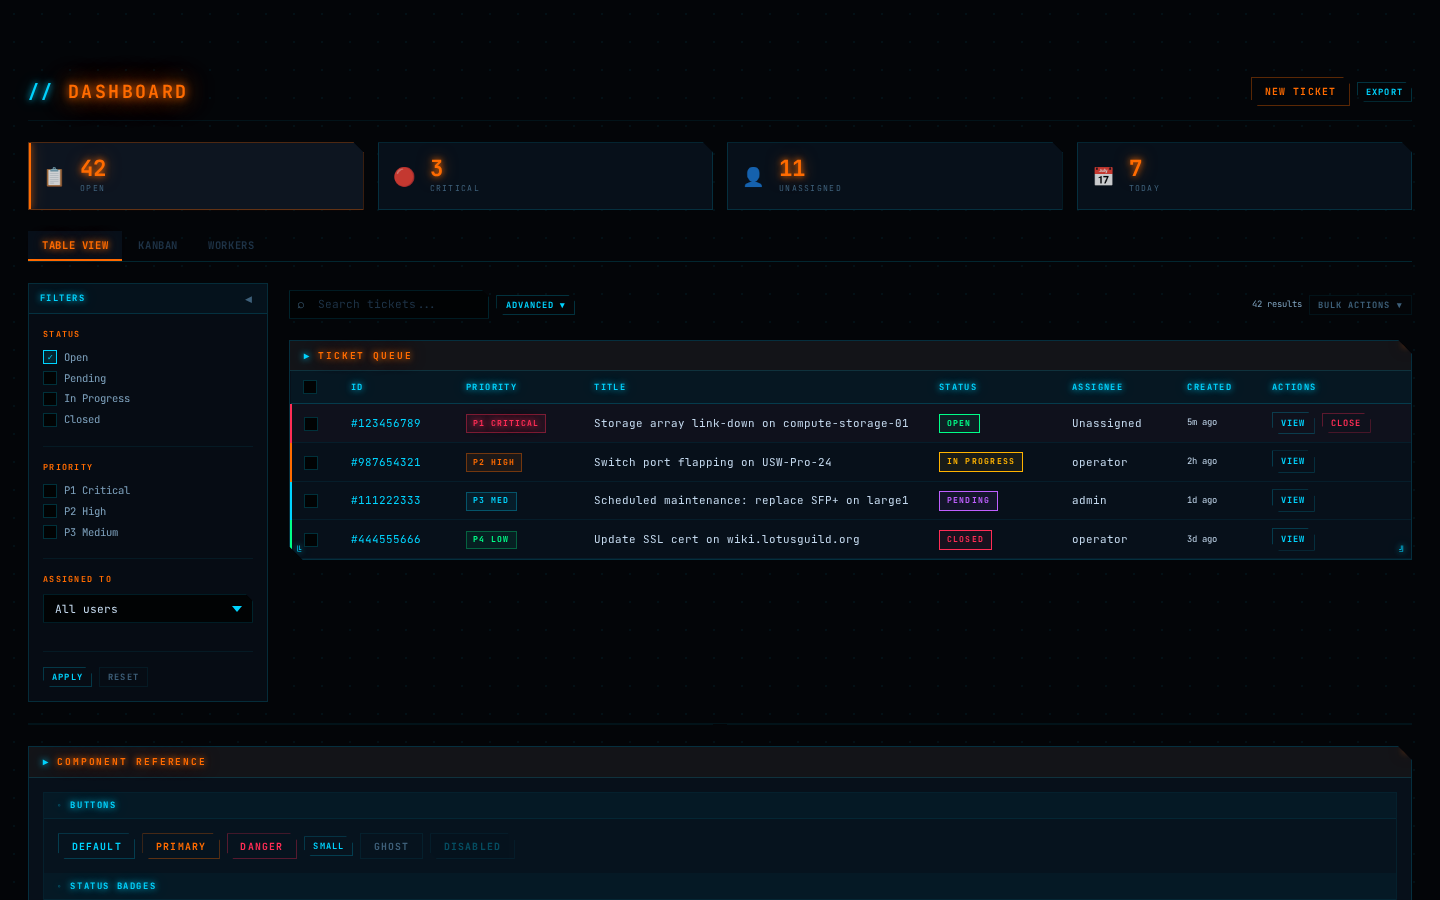Click the IN PROGRESS status badge
Image resolution: width=1440 pixels, height=900 pixels.
[981, 462]
